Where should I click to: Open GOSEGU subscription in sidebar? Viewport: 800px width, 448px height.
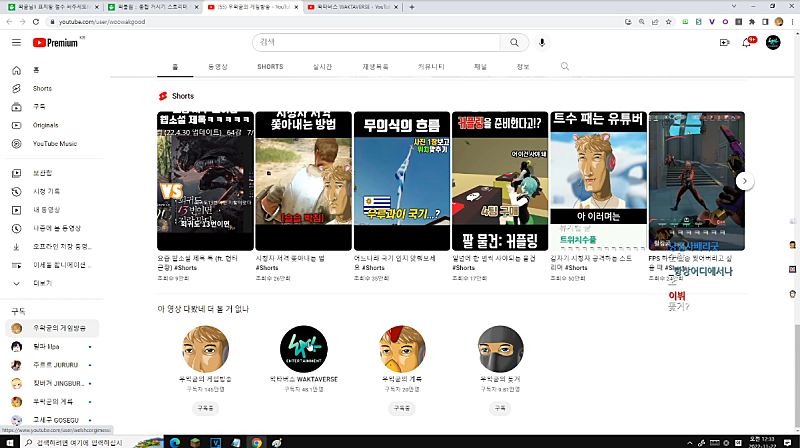54,420
